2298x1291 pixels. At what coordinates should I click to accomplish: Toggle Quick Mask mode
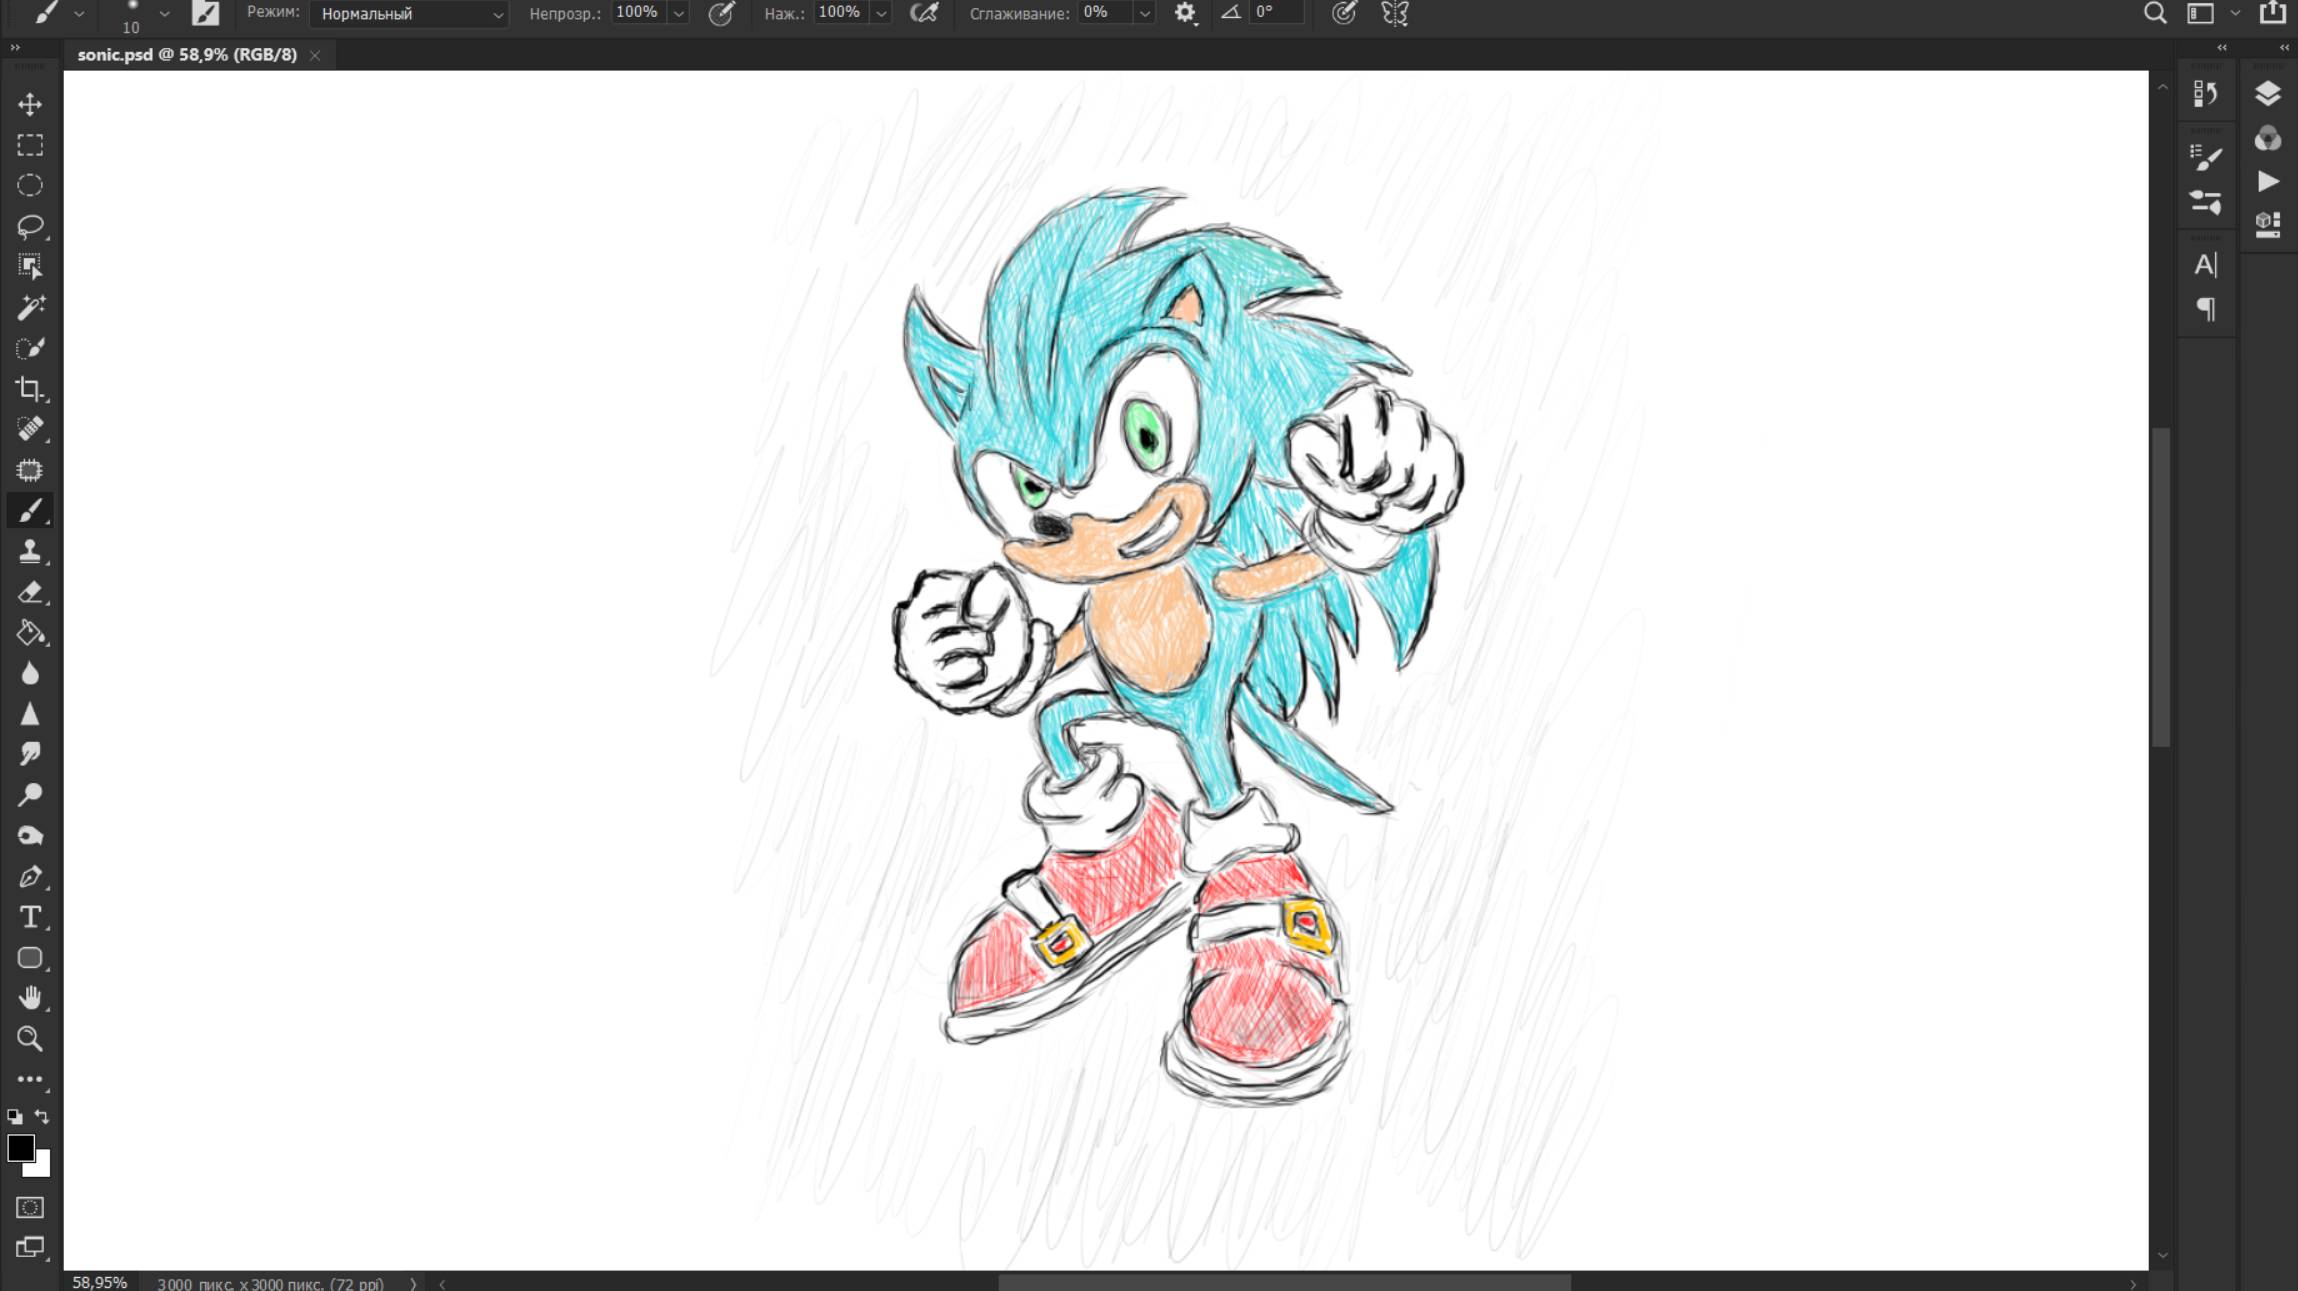point(30,1207)
